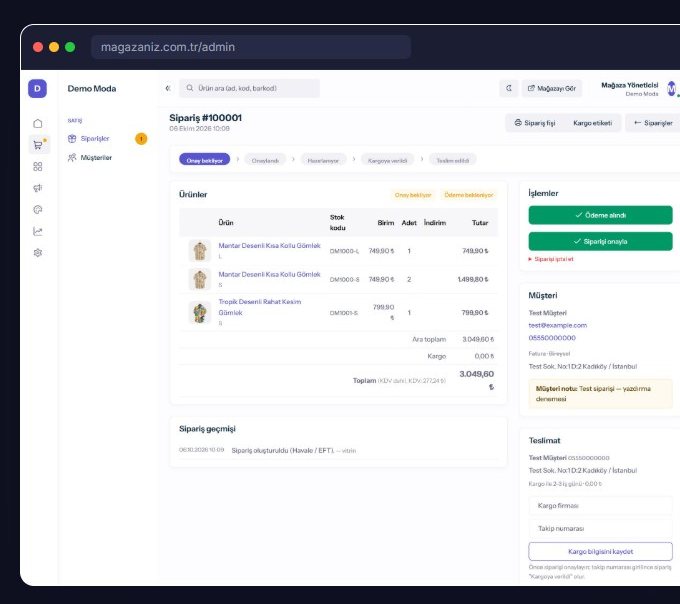Viewport: 680px width, 604px height.
Task: Click the yellow minimize window dot
Action: [x=54, y=47]
